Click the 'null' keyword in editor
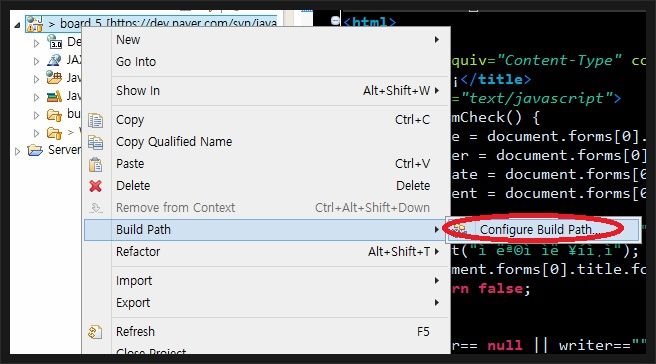 click(x=505, y=346)
